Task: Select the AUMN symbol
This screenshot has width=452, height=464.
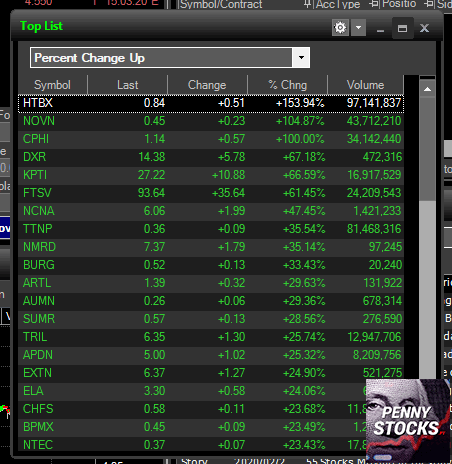Action: (39, 301)
